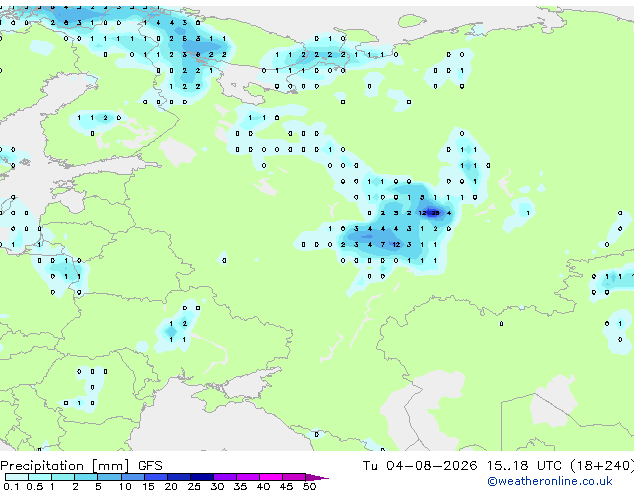
Task: Select the legend swatch between 15 and 20
Action: coord(156,477)
